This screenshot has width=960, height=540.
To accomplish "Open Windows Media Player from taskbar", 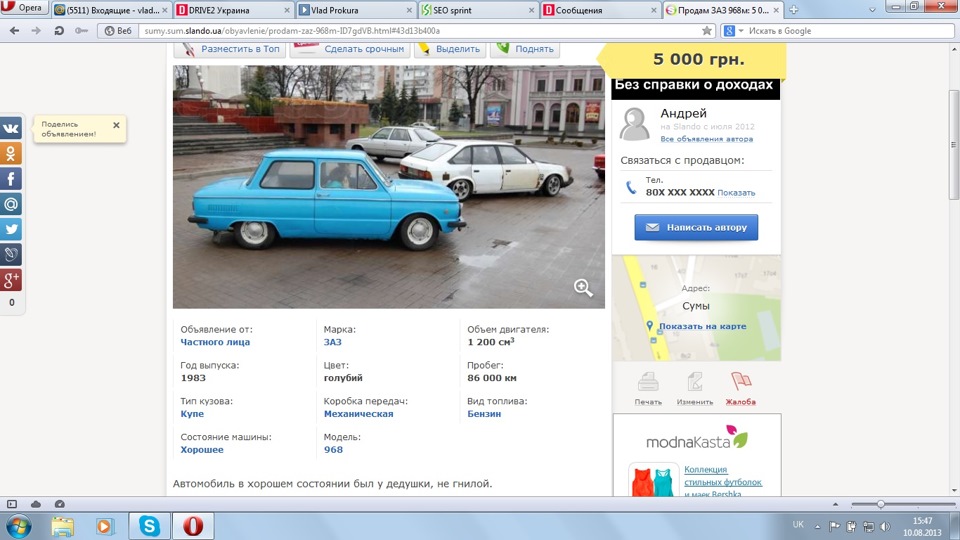I will 105,526.
